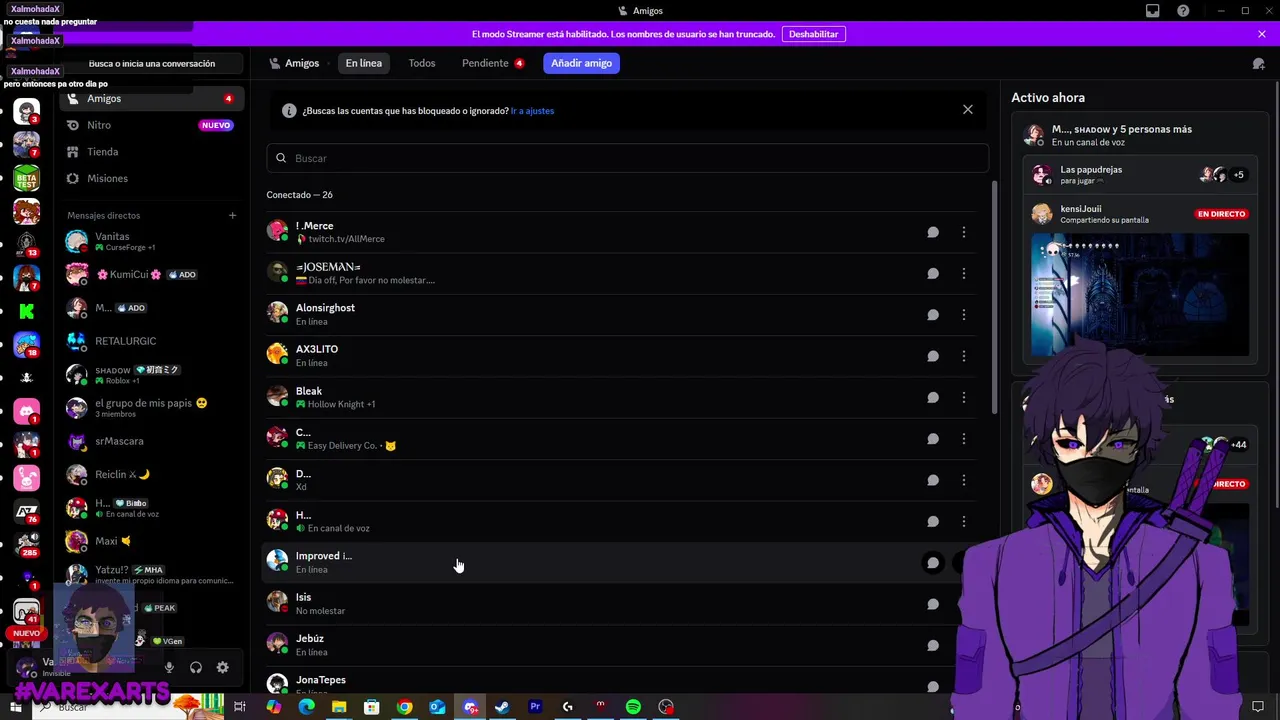Open Discord user settings gear

[223, 667]
